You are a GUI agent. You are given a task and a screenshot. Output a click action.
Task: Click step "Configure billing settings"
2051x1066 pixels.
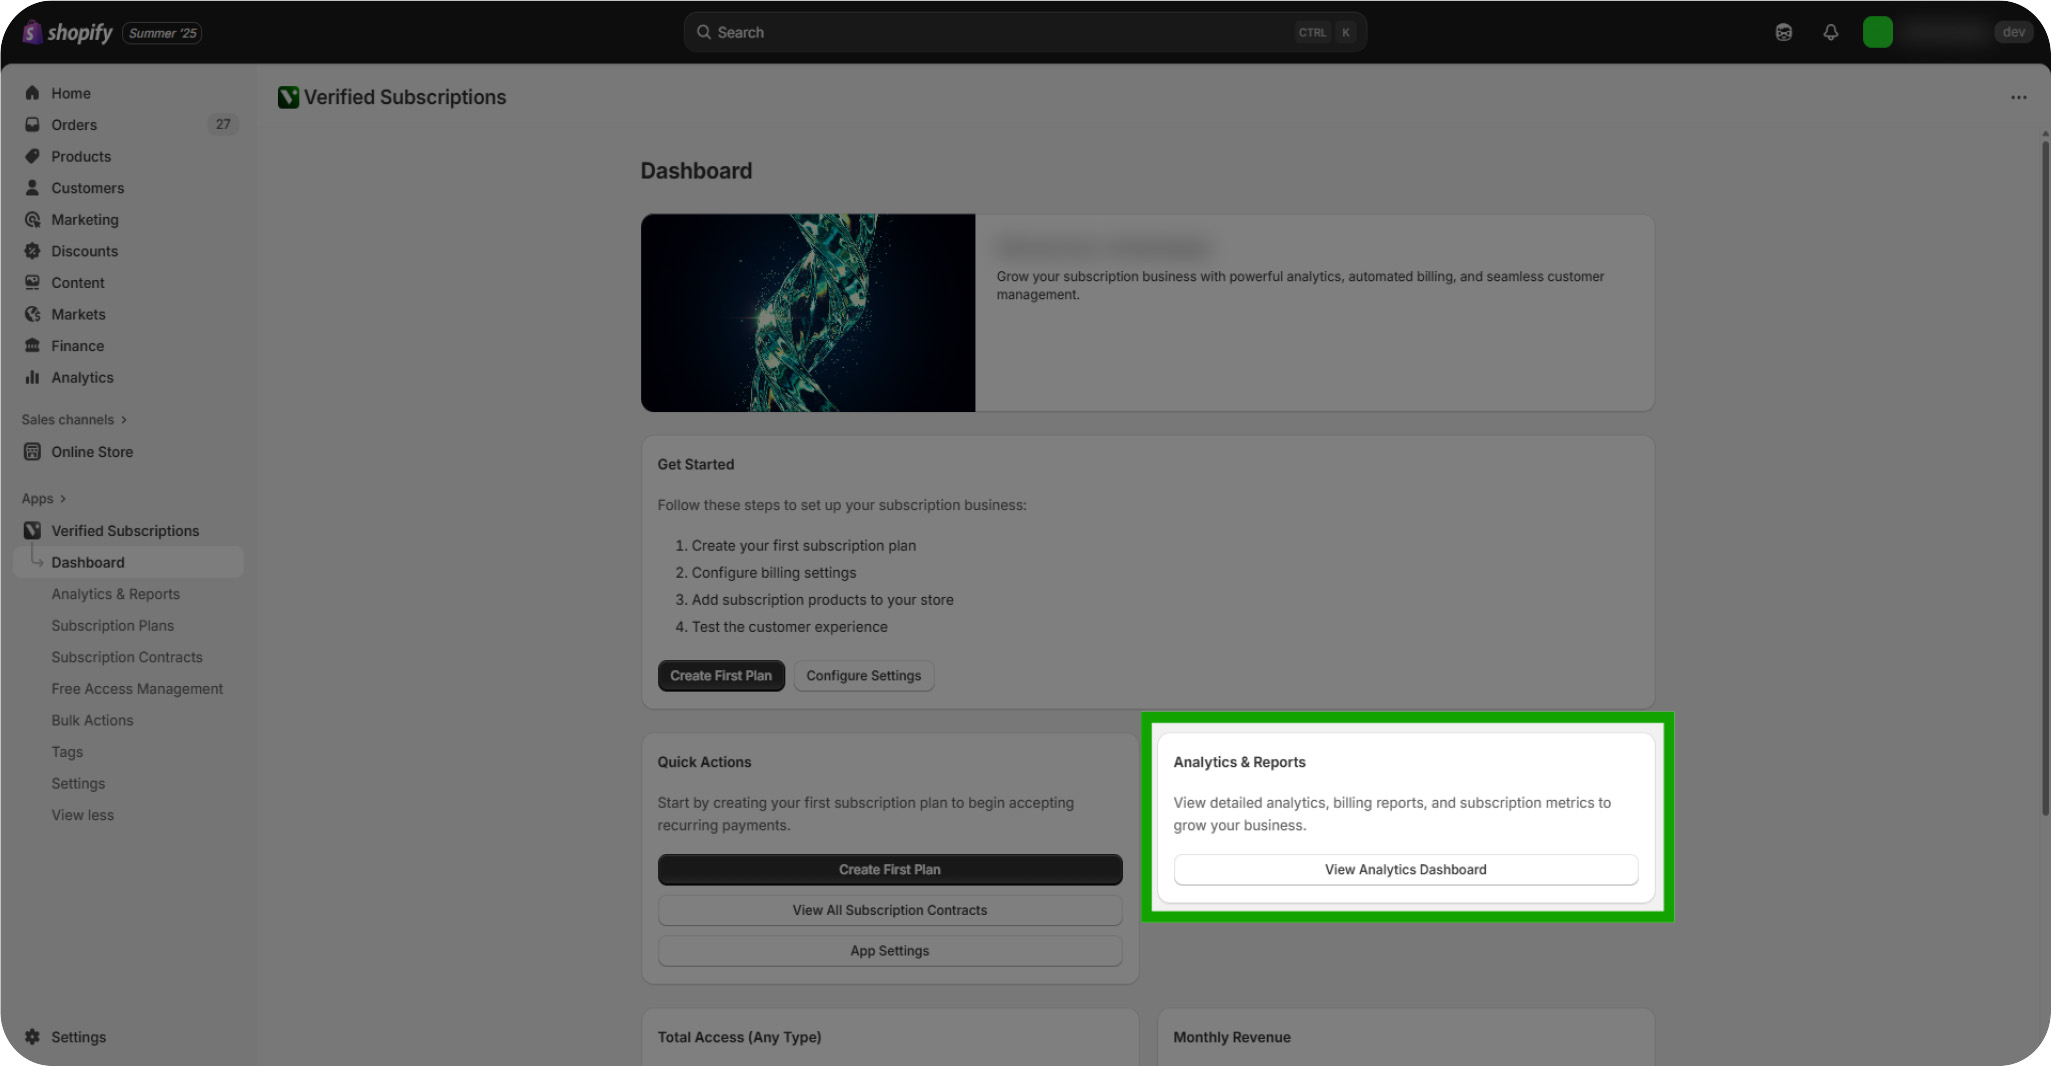click(774, 573)
